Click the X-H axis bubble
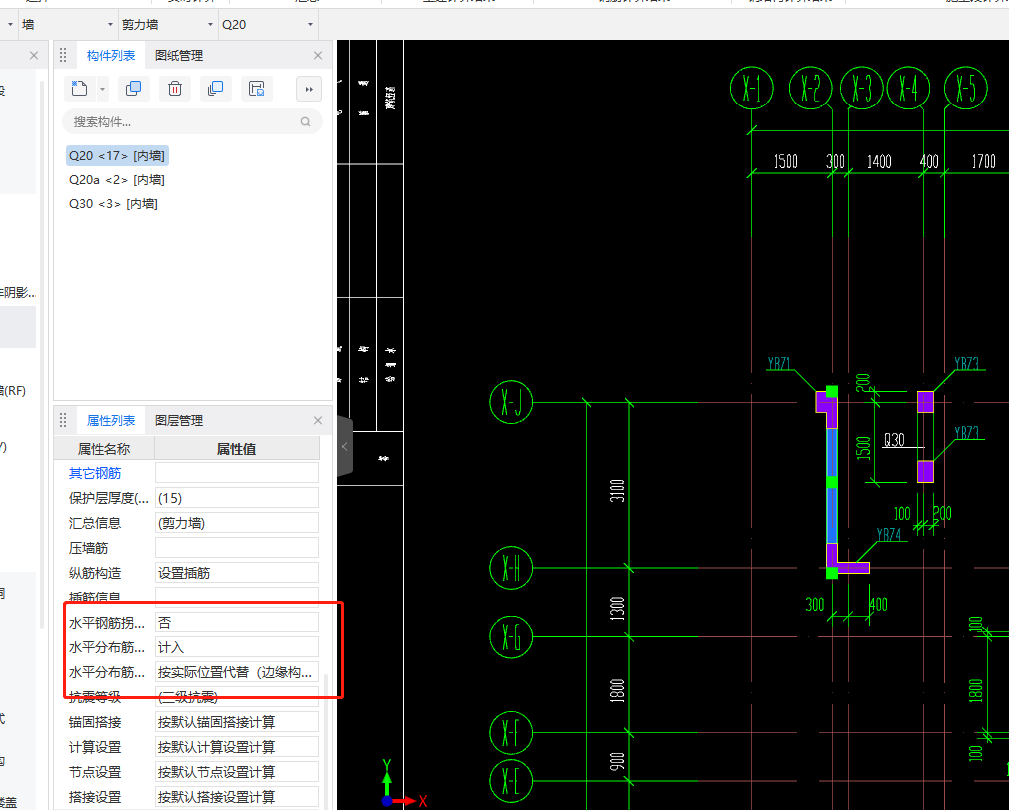1009x810 pixels. click(x=511, y=568)
